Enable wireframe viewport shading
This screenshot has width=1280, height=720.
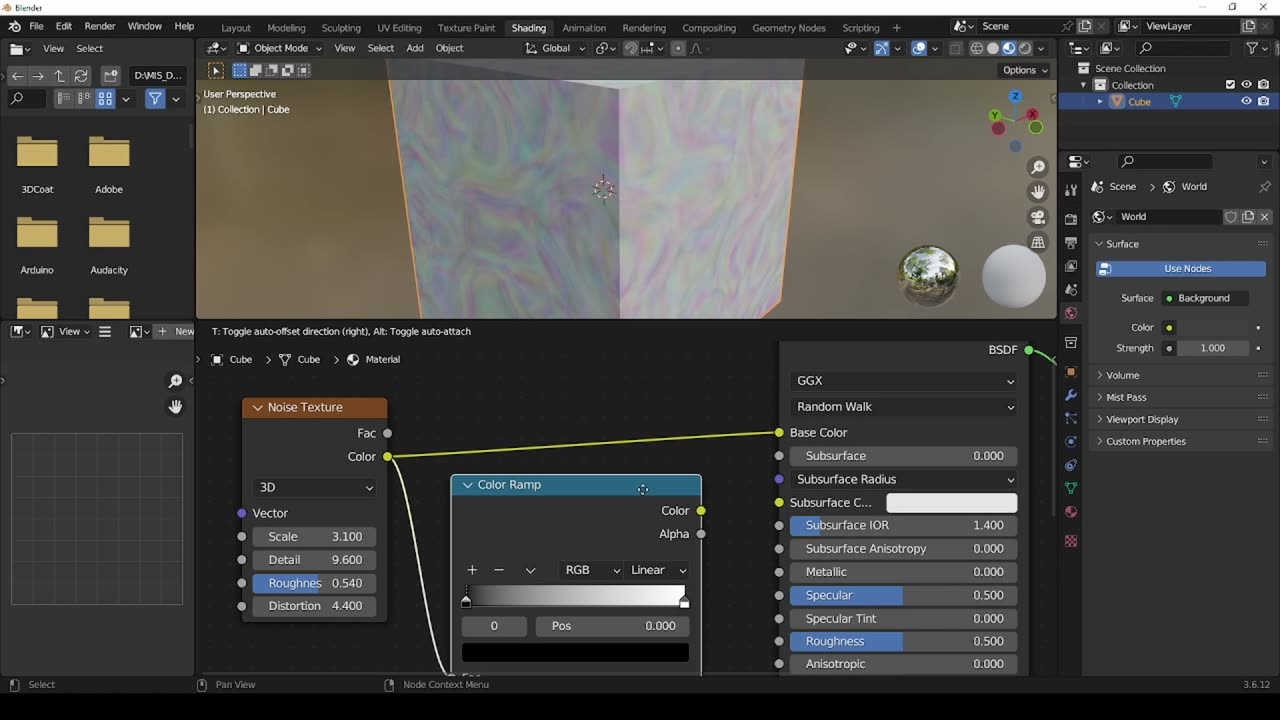pyautogui.click(x=977, y=48)
